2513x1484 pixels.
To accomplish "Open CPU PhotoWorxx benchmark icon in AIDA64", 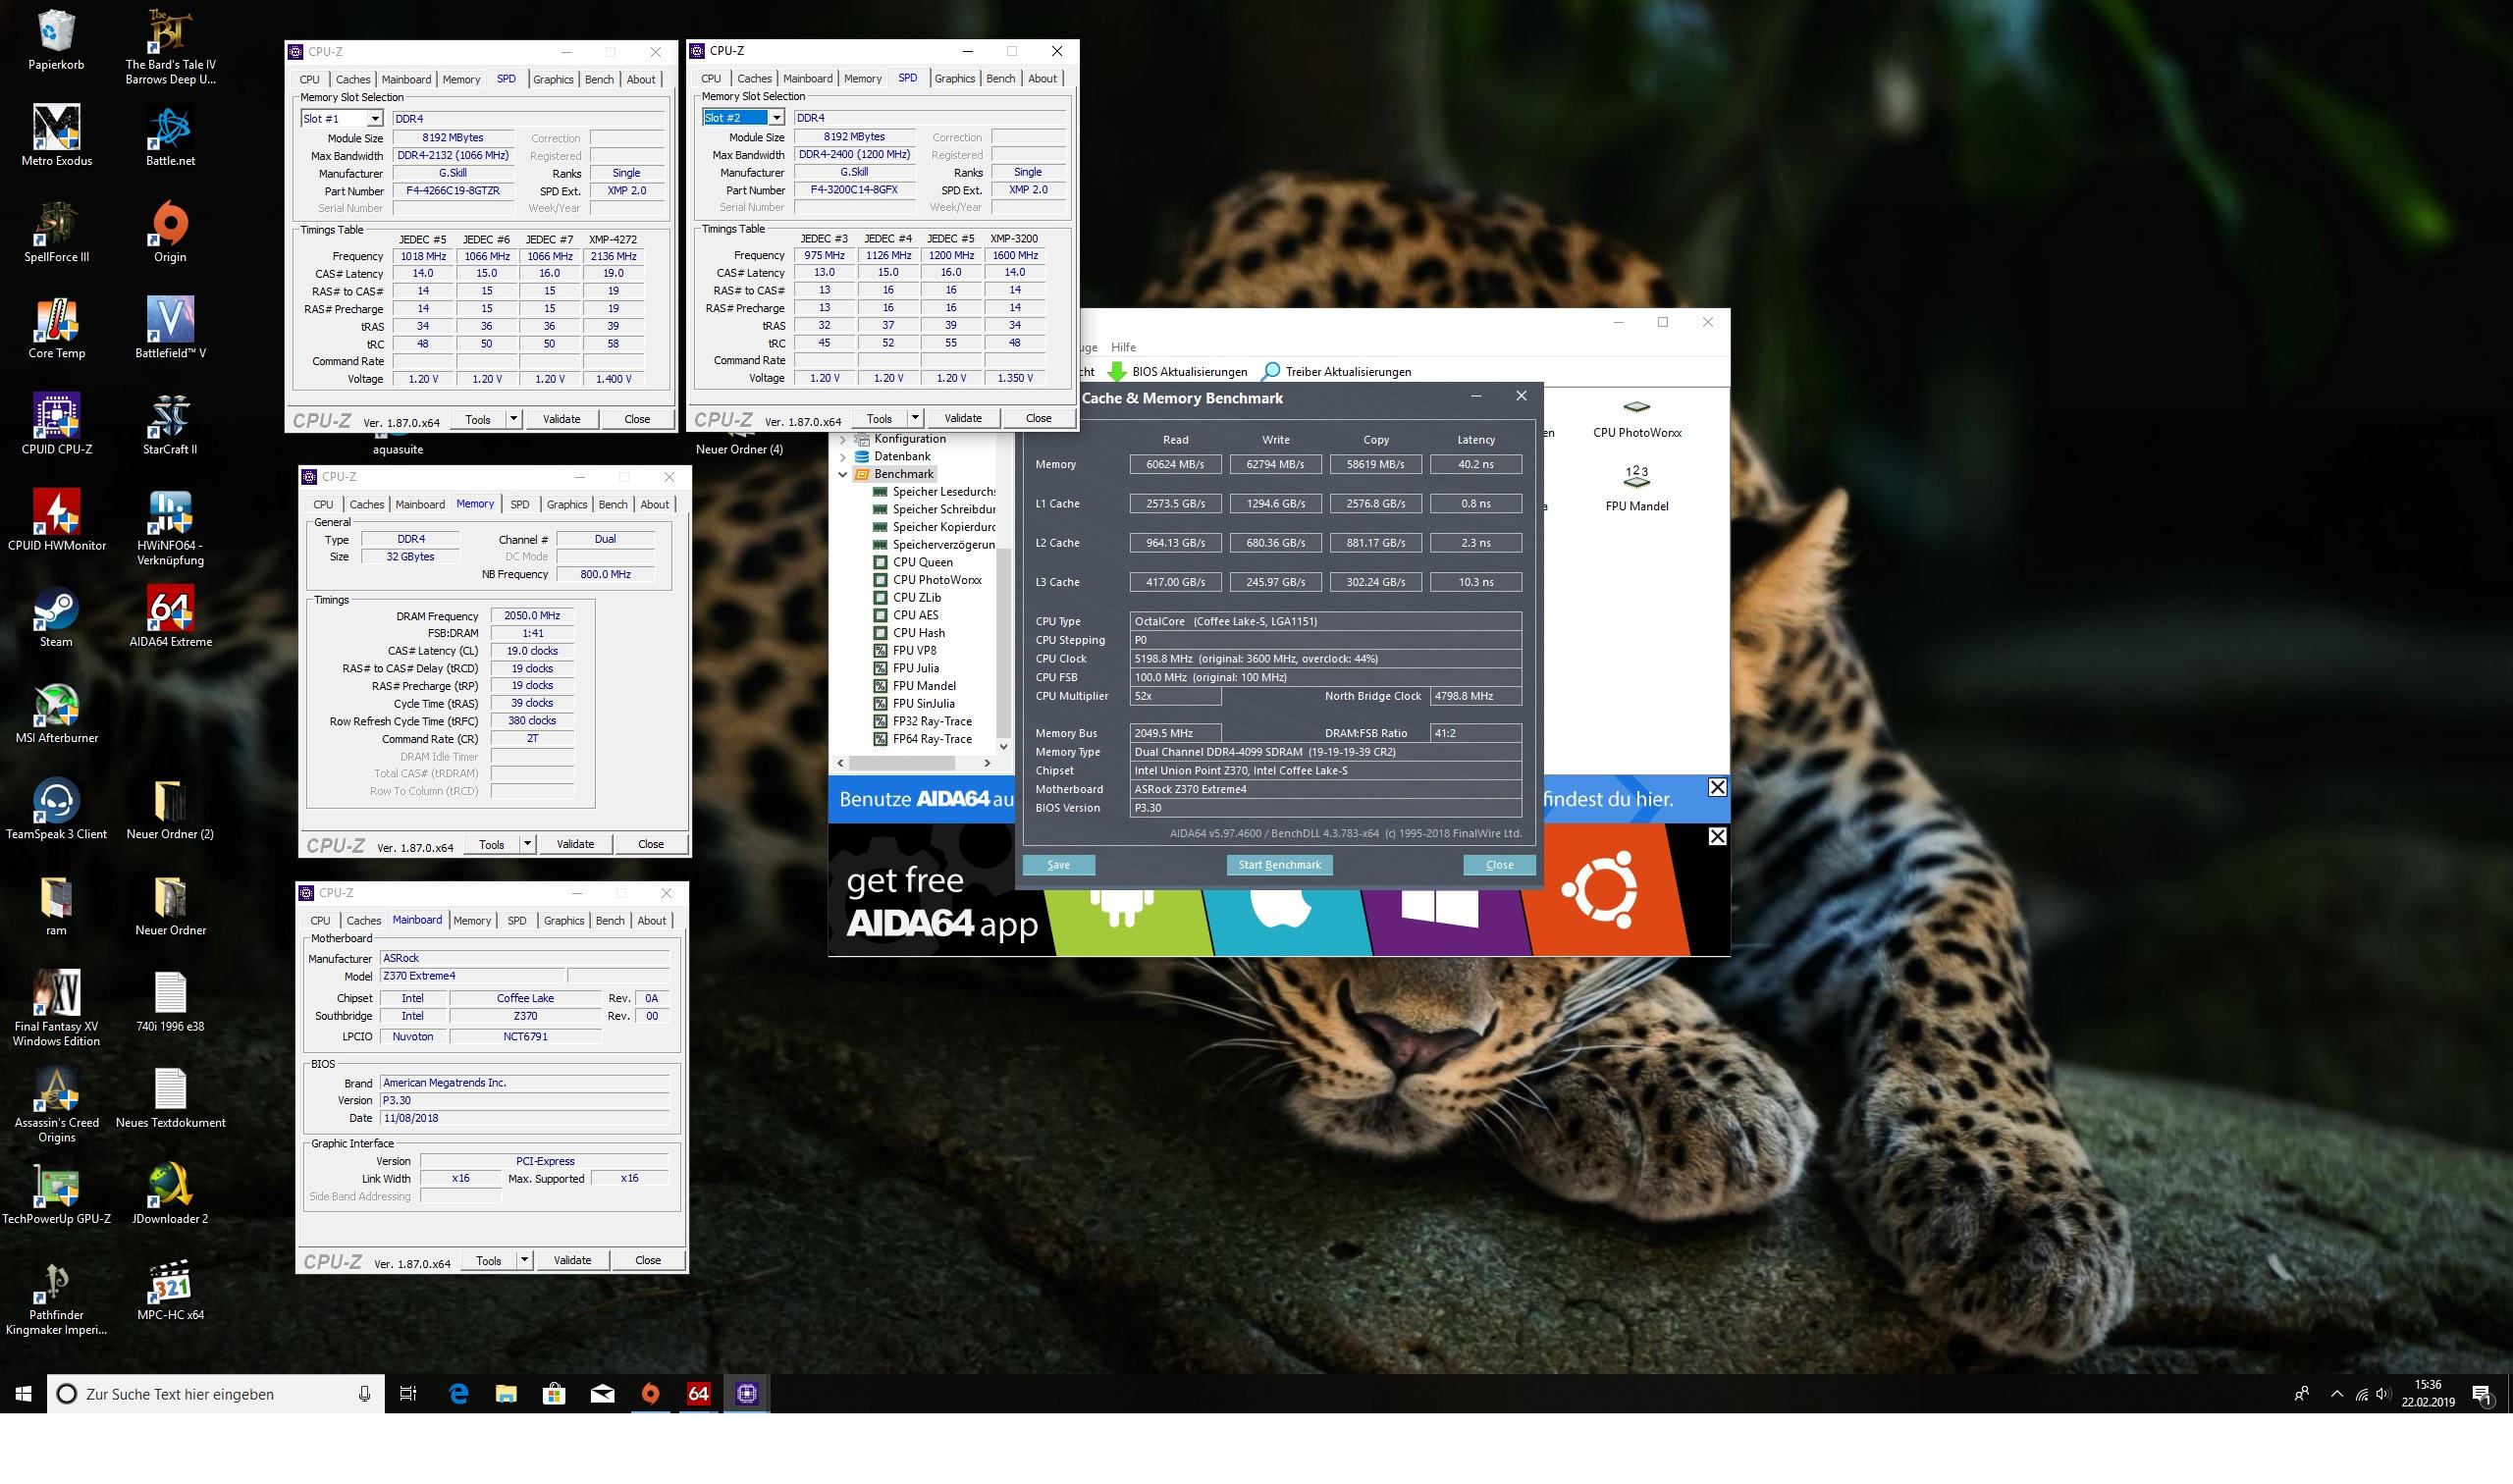I will pos(1636,408).
